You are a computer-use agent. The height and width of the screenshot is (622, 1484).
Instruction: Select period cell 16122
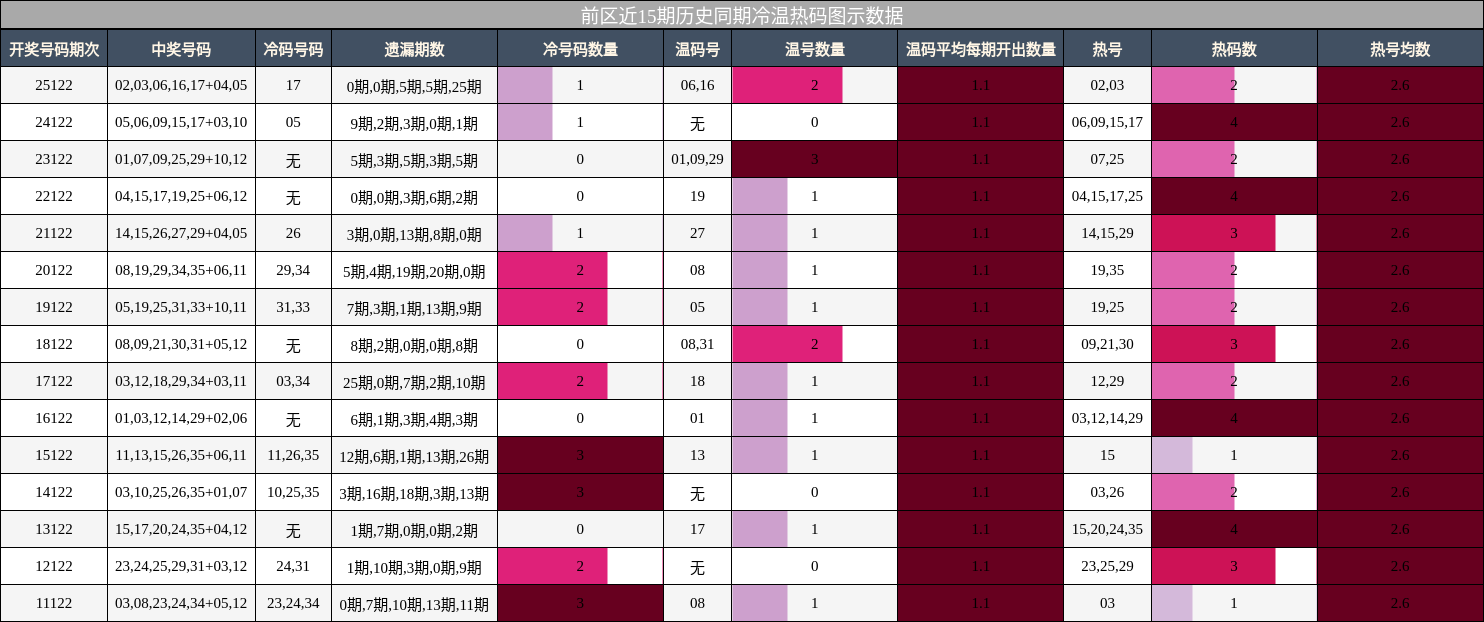pos(54,419)
